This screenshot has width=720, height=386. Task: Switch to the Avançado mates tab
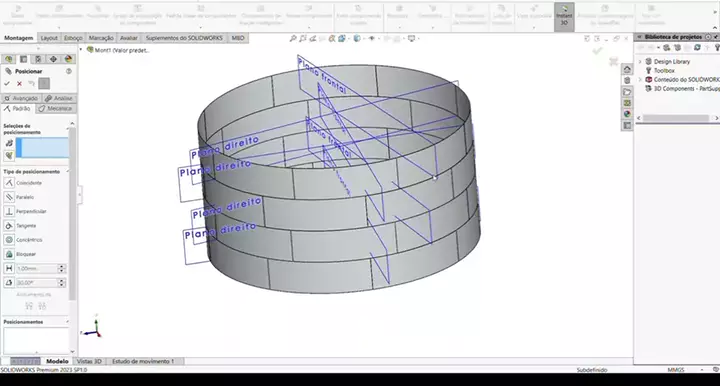tap(21, 98)
